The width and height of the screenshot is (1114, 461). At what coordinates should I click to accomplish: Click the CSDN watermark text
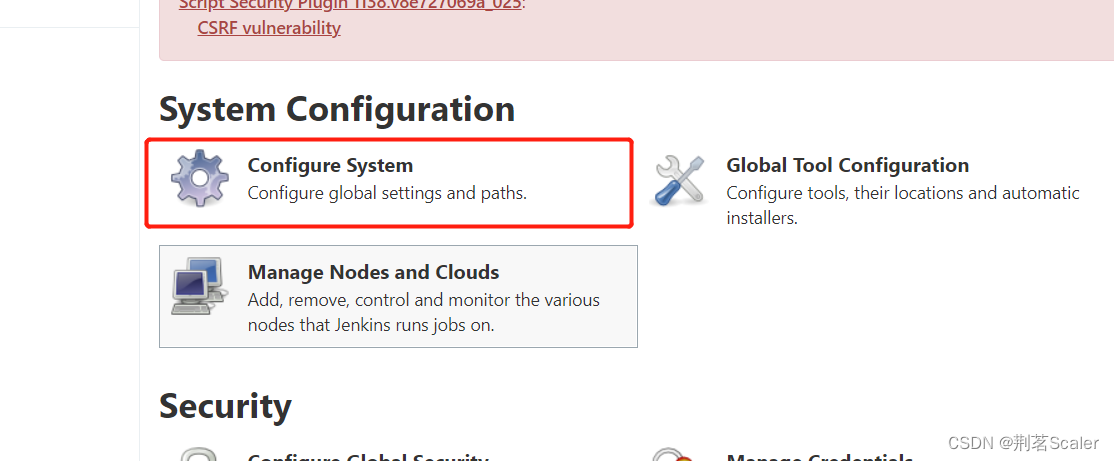click(x=1022, y=443)
